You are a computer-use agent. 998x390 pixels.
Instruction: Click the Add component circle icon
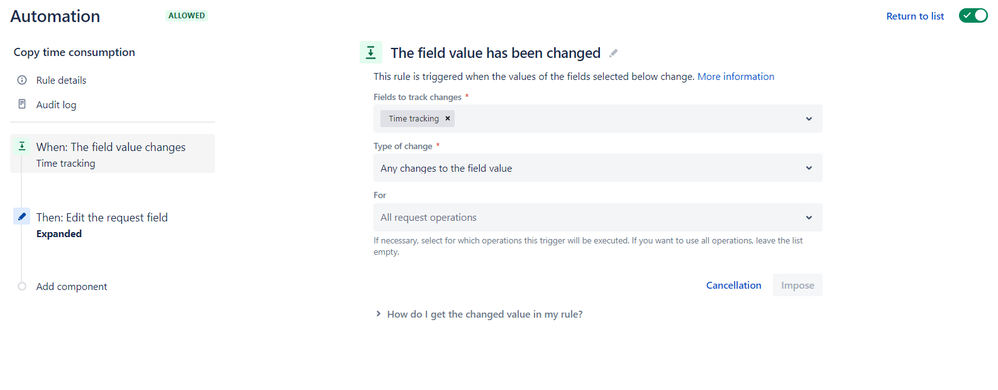[22, 286]
